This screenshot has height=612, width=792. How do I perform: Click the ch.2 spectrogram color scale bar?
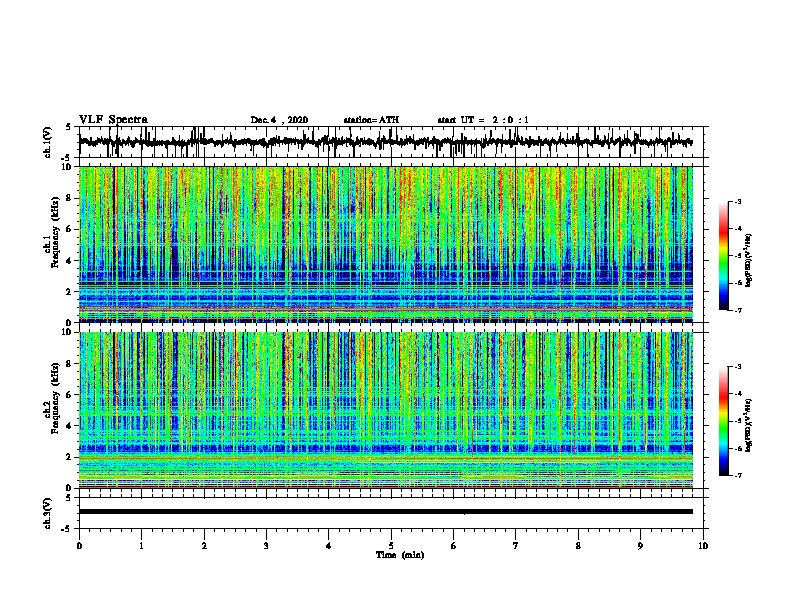[x=723, y=421]
